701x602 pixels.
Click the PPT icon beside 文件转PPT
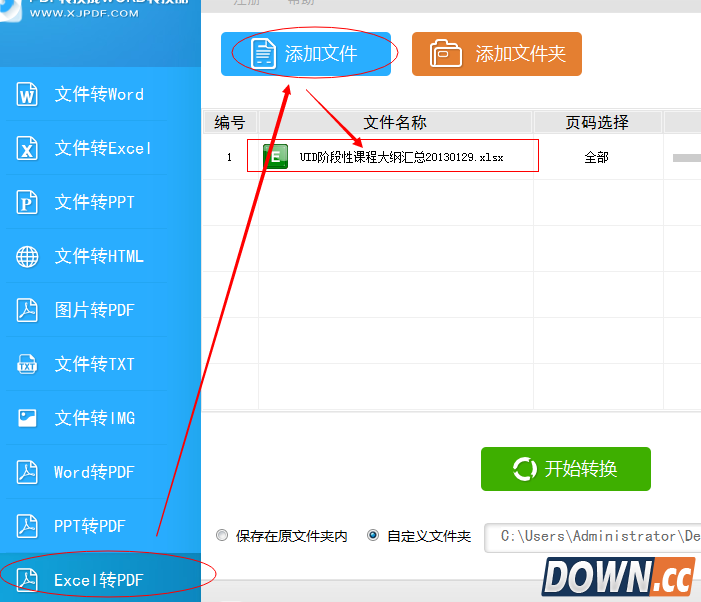tap(27, 202)
